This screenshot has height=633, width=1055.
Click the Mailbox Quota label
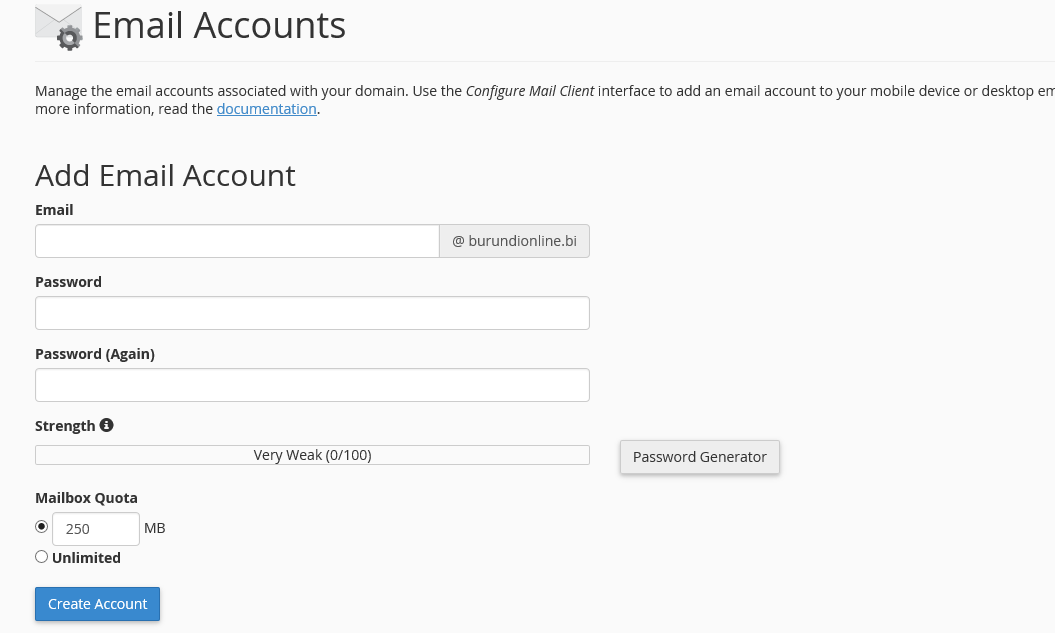tap(86, 498)
